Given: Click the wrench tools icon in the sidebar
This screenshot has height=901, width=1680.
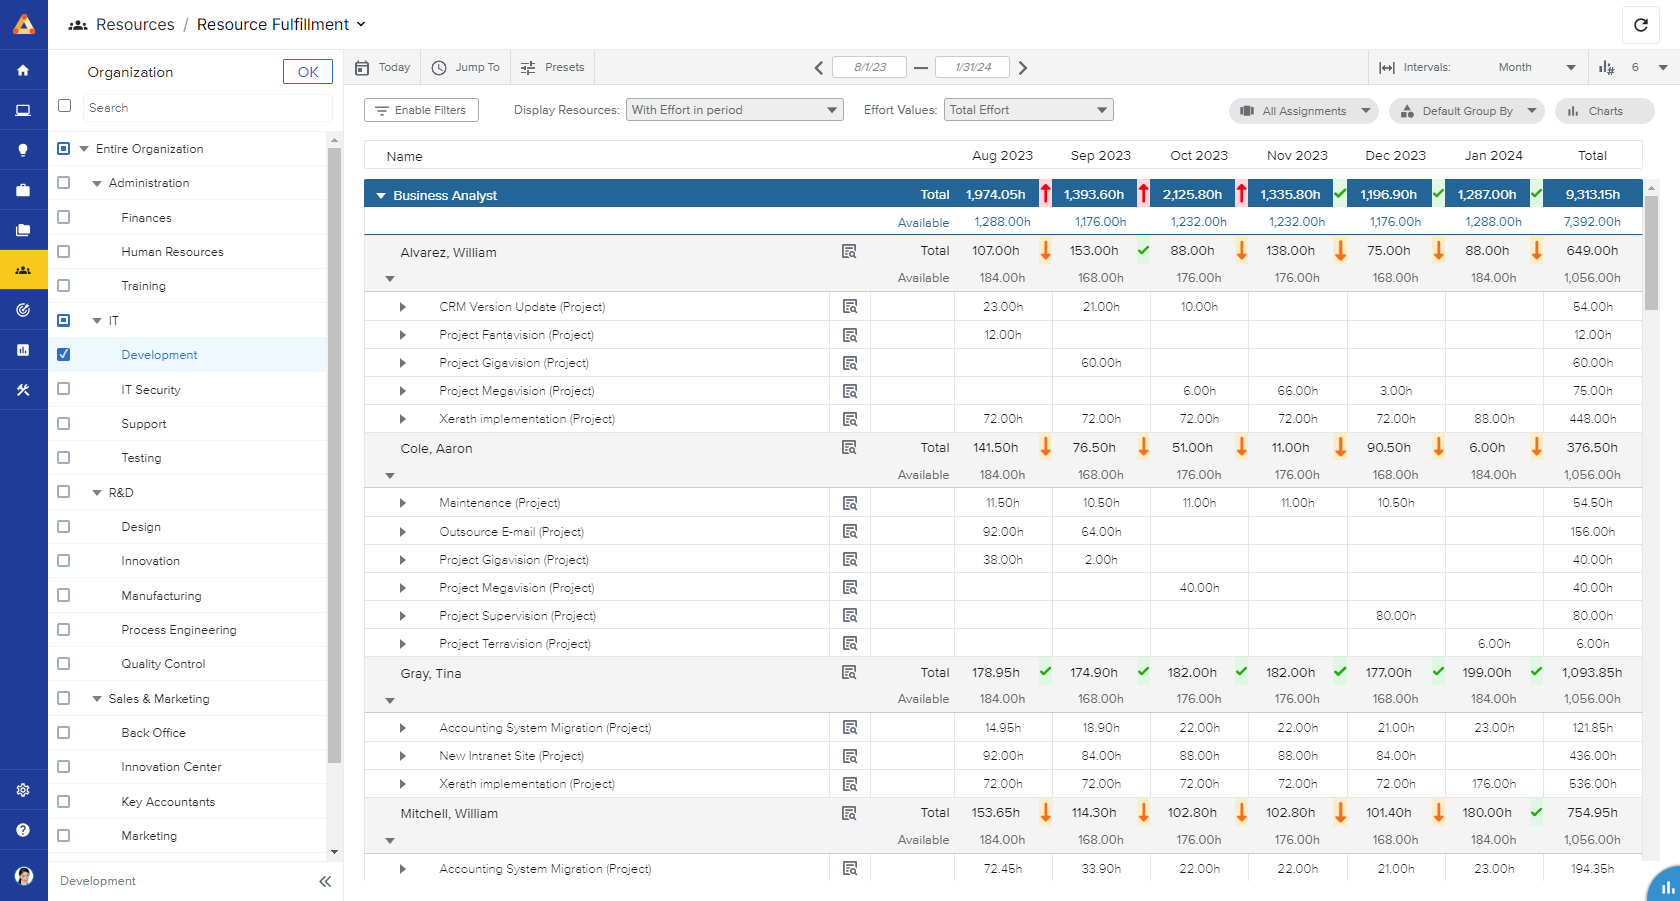Looking at the screenshot, I should point(23,389).
